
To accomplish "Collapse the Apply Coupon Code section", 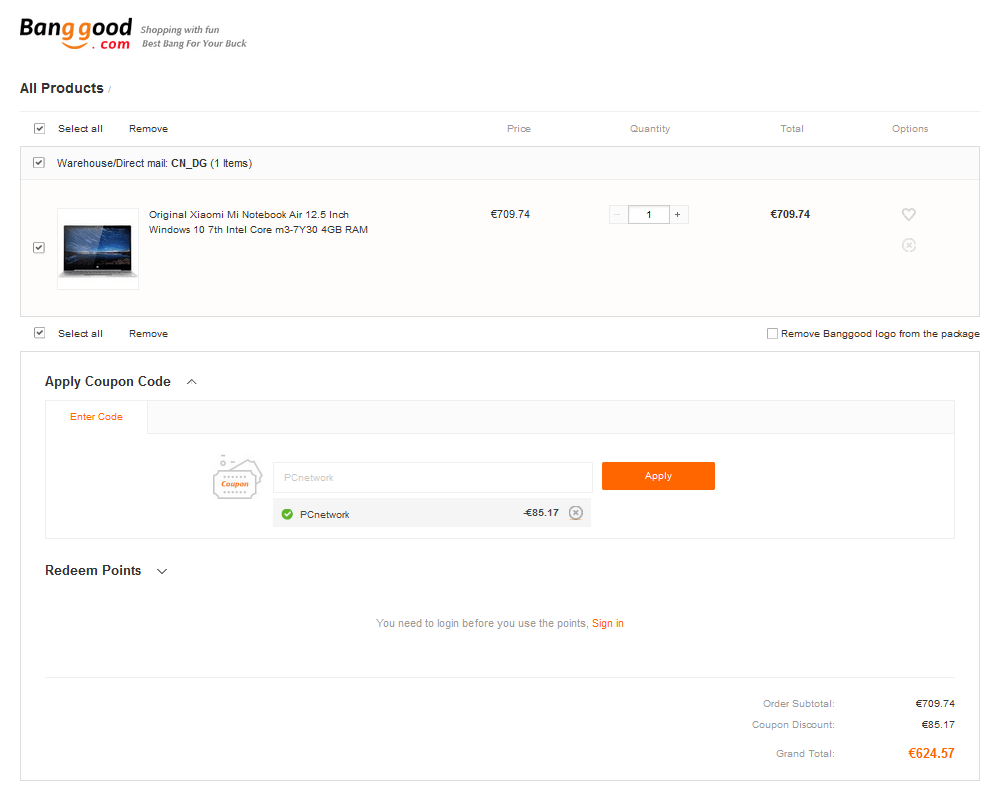I will click(192, 382).
